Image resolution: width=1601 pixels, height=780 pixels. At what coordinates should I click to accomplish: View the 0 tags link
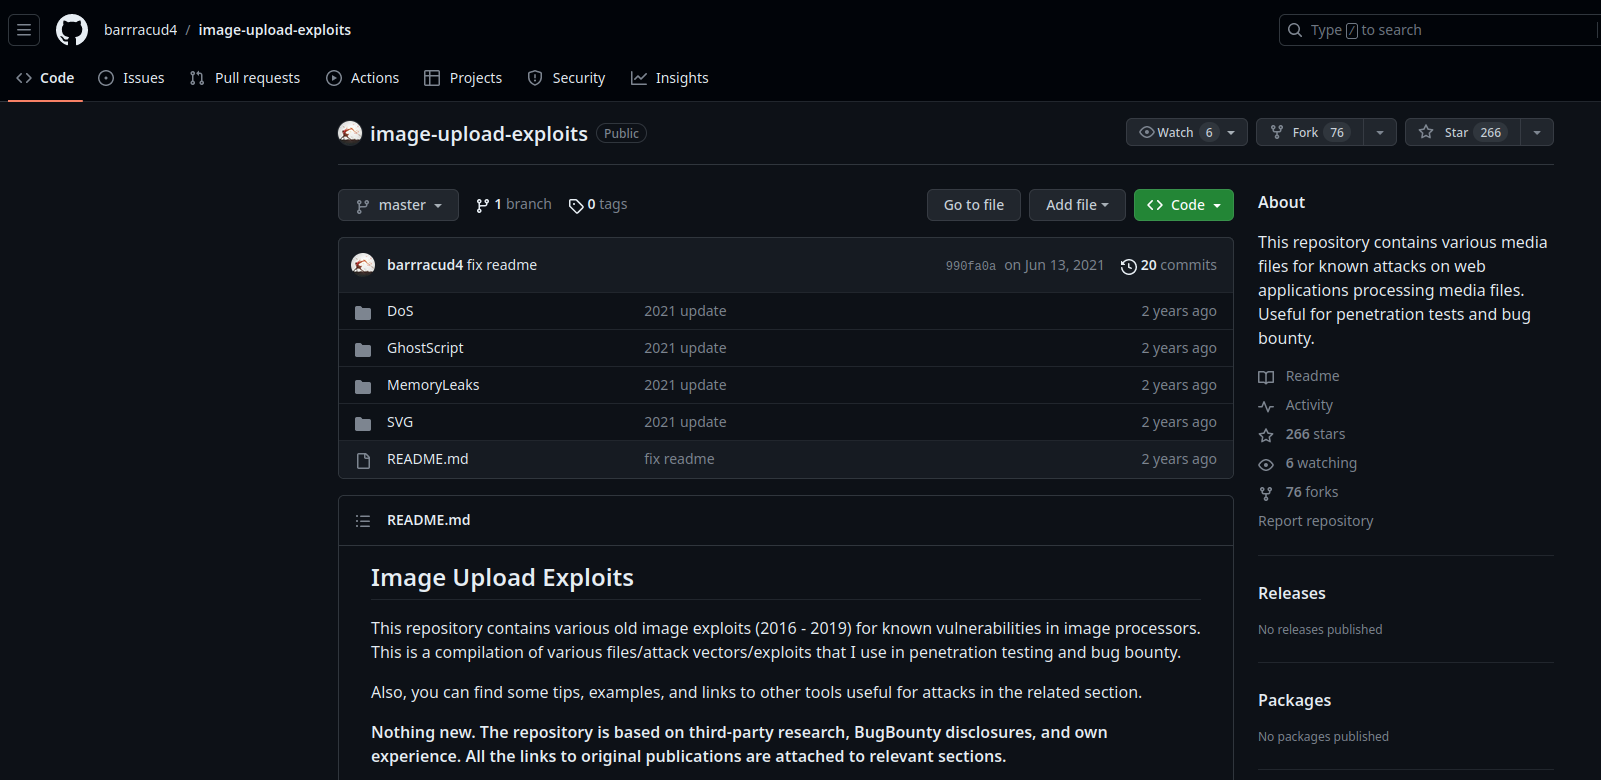[x=598, y=204]
